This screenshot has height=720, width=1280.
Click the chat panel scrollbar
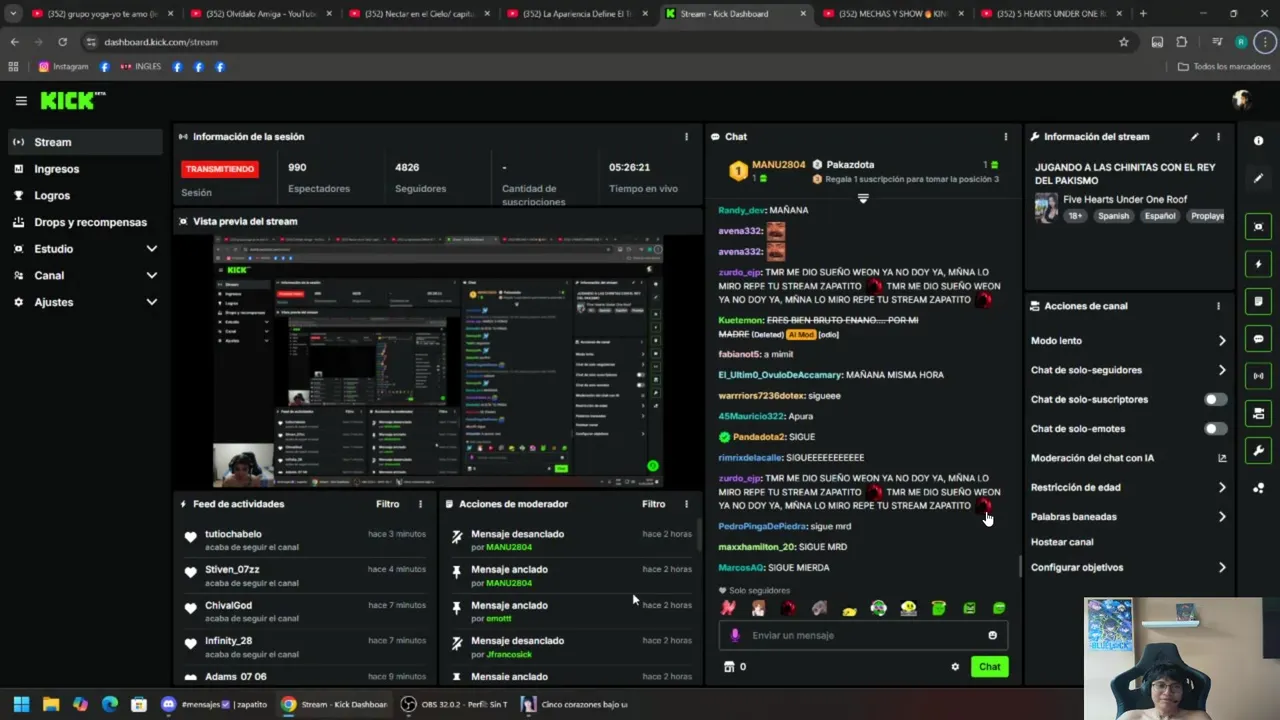1019,567
